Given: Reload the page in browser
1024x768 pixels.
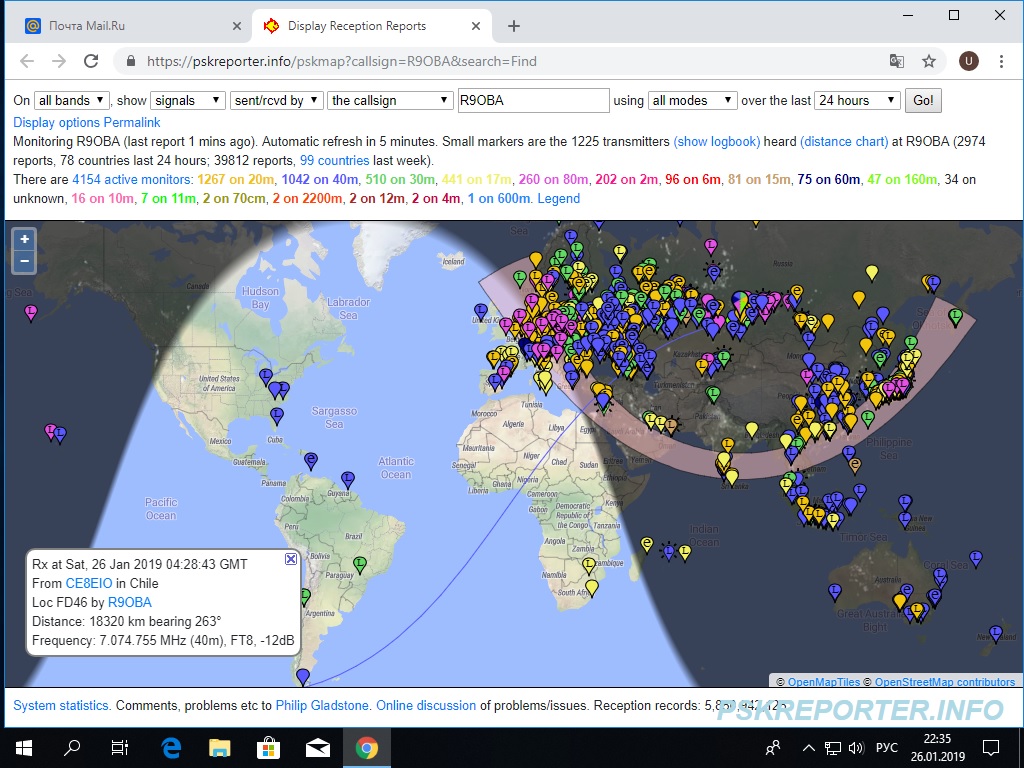Looking at the screenshot, I should click(91, 61).
